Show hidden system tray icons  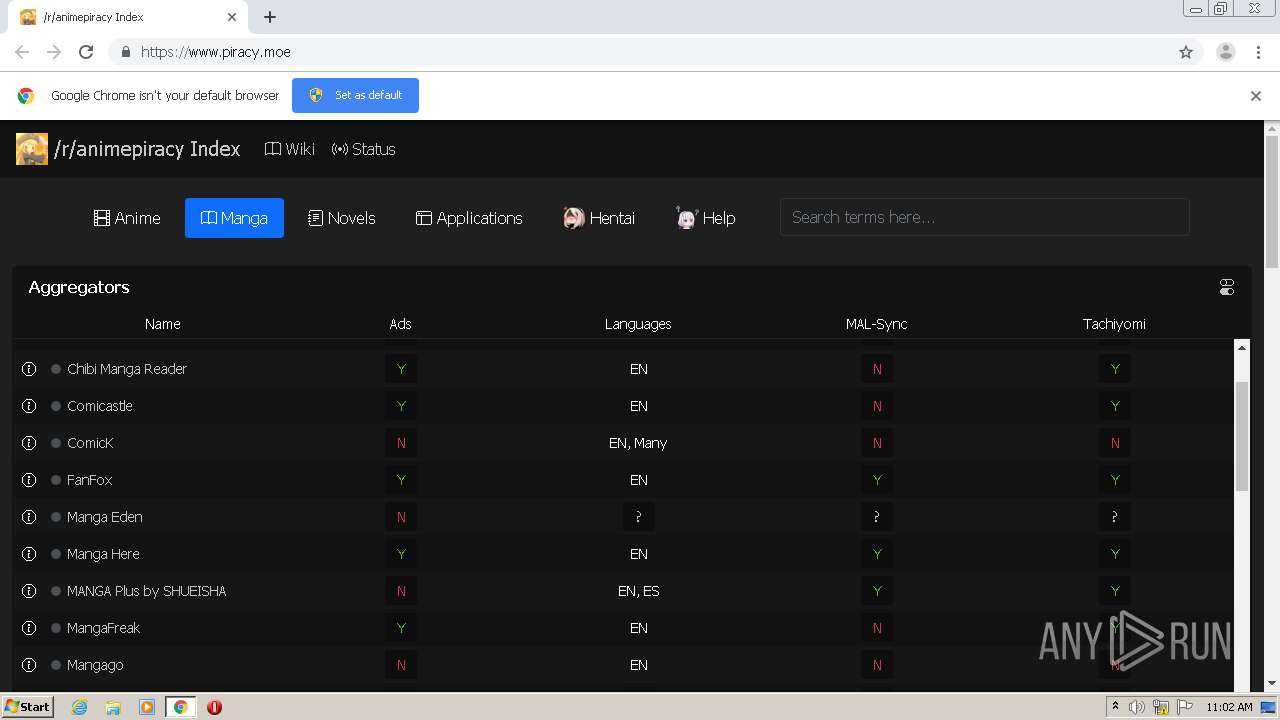tap(1115, 707)
